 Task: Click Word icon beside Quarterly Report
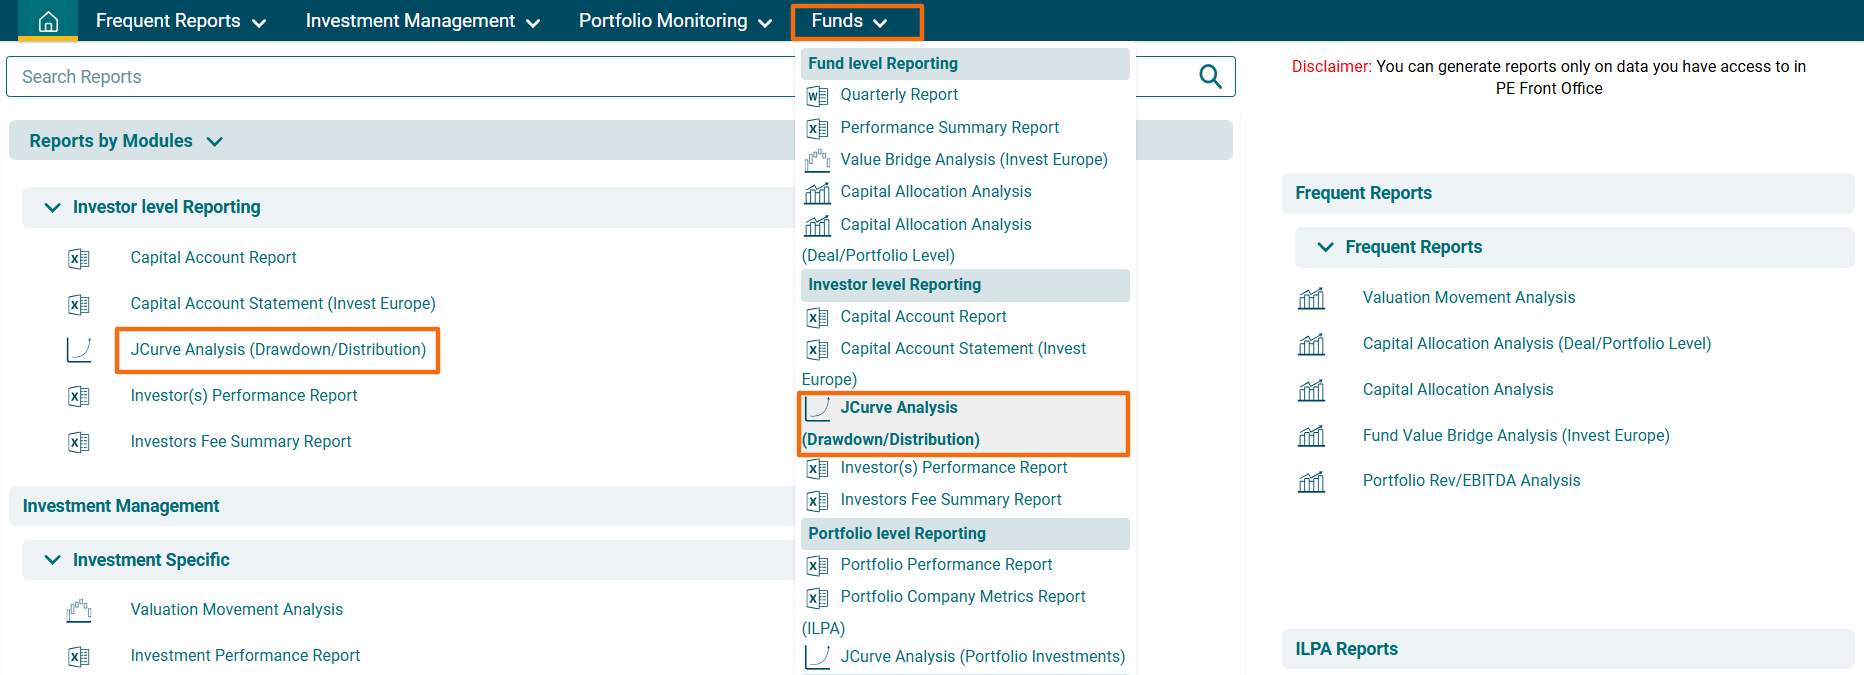pos(817,96)
